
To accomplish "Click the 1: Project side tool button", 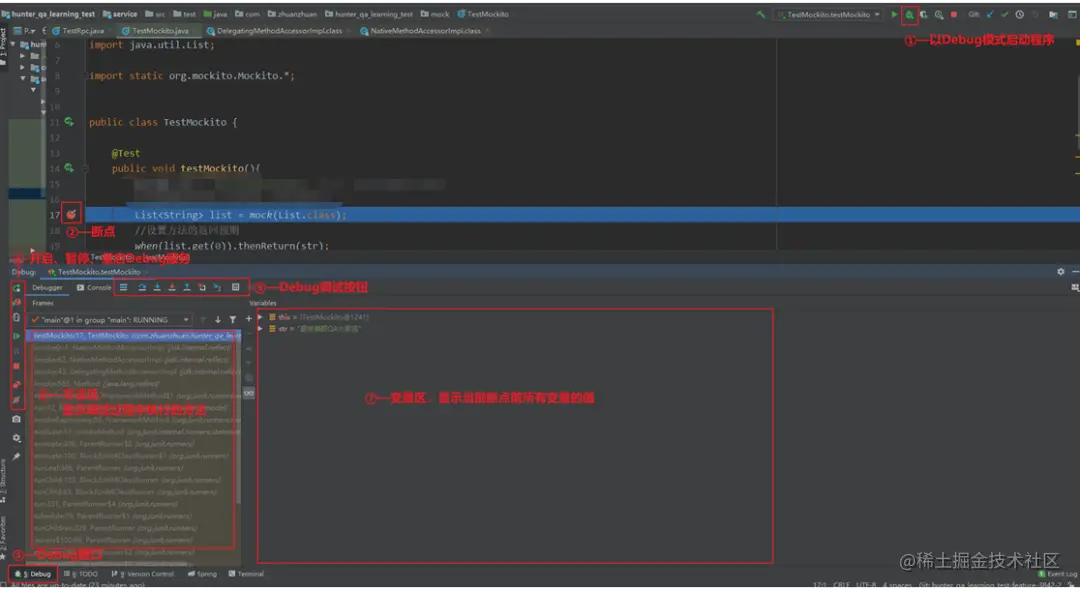I will (x=4, y=47).
